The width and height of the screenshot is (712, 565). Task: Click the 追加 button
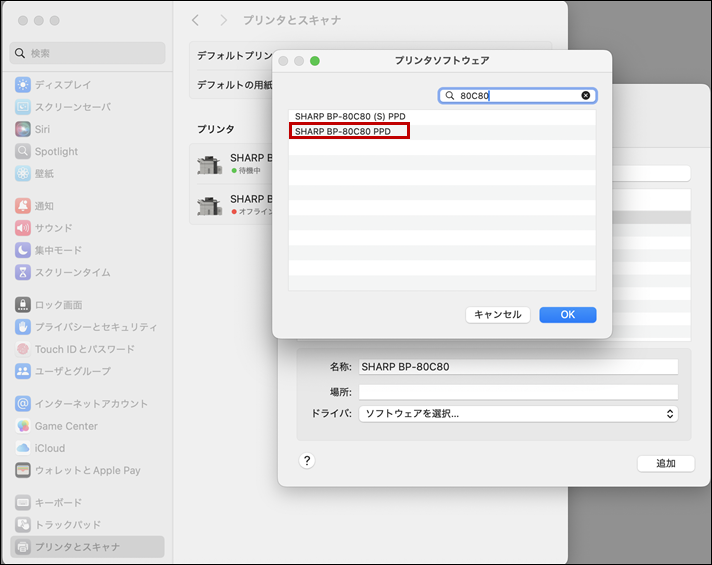point(666,463)
